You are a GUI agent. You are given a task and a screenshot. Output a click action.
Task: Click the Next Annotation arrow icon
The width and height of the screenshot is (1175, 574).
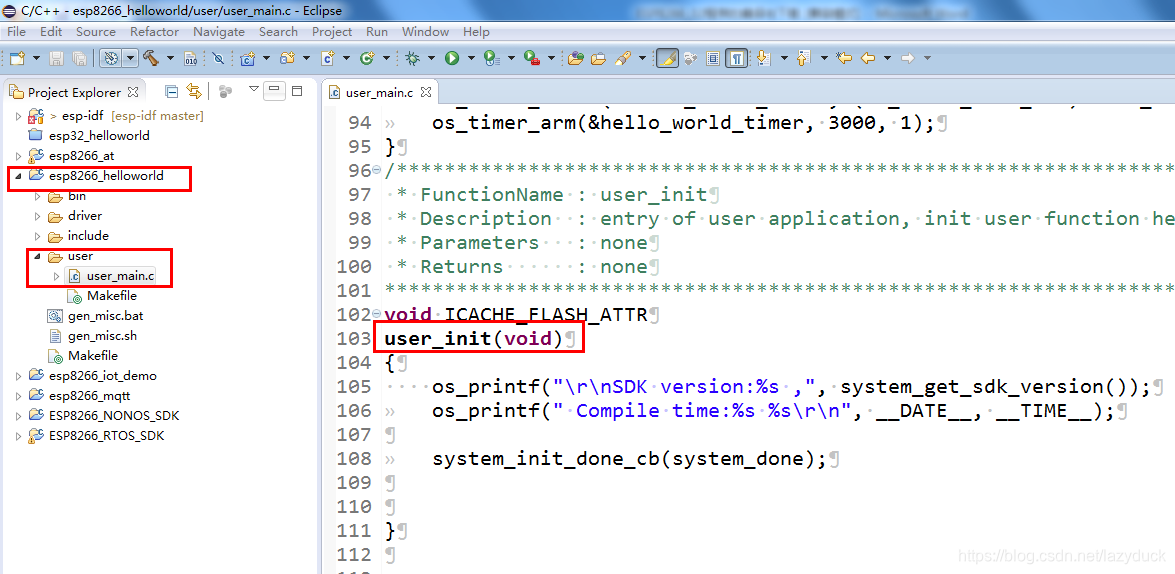764,58
